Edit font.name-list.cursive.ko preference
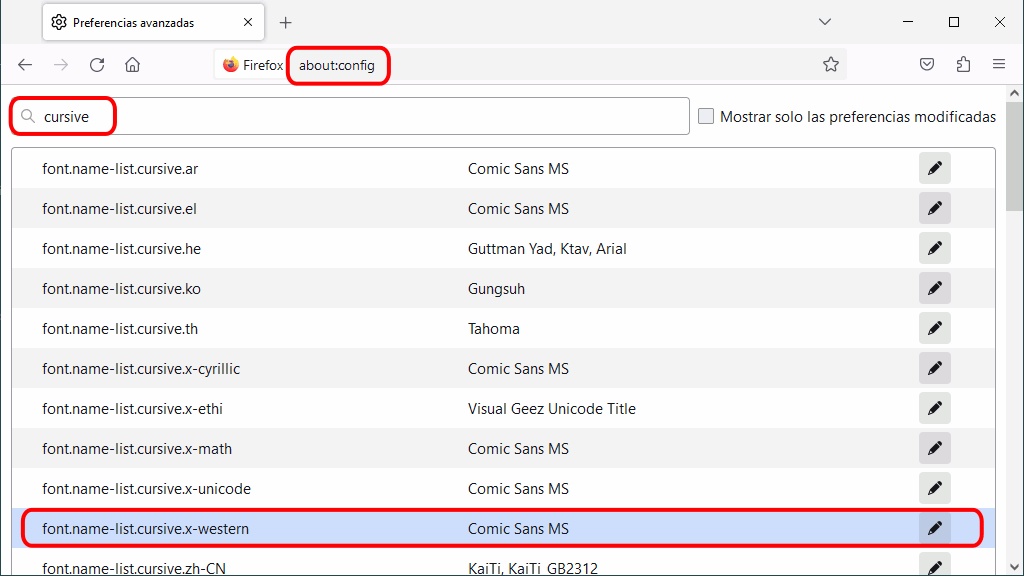This screenshot has height=576, width=1024. pyautogui.click(x=935, y=288)
